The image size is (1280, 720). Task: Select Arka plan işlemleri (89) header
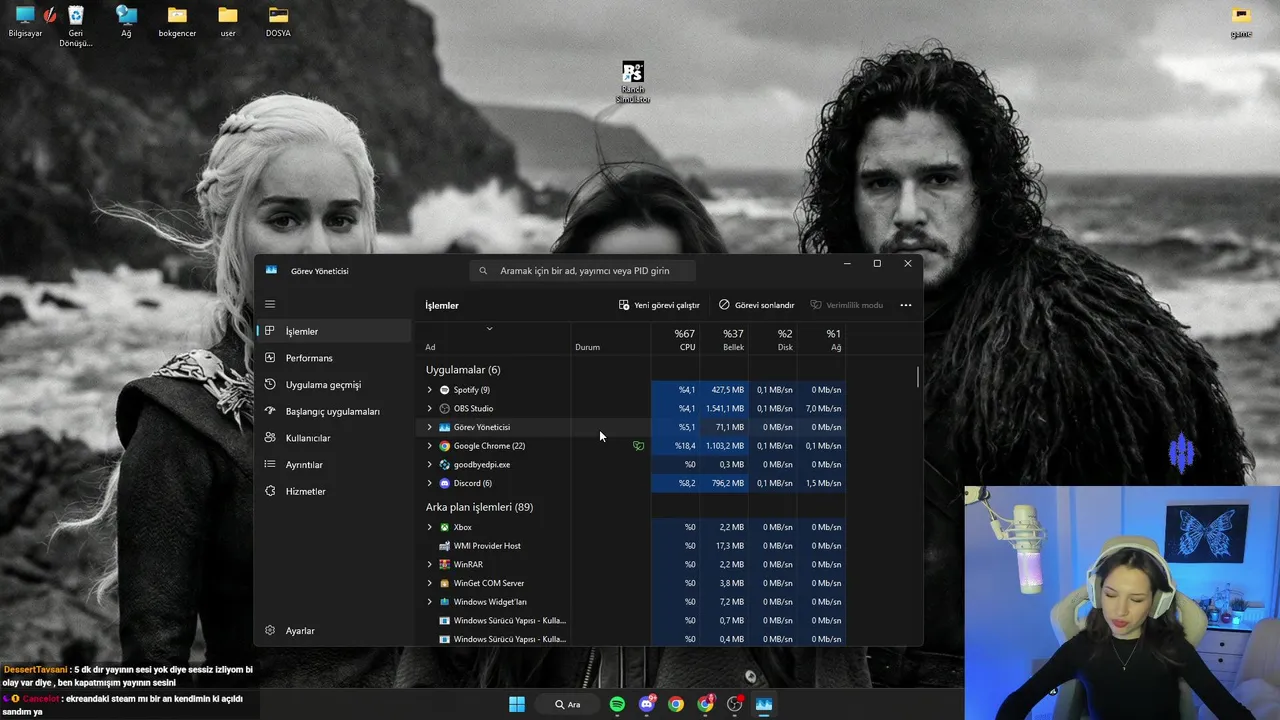(479, 507)
